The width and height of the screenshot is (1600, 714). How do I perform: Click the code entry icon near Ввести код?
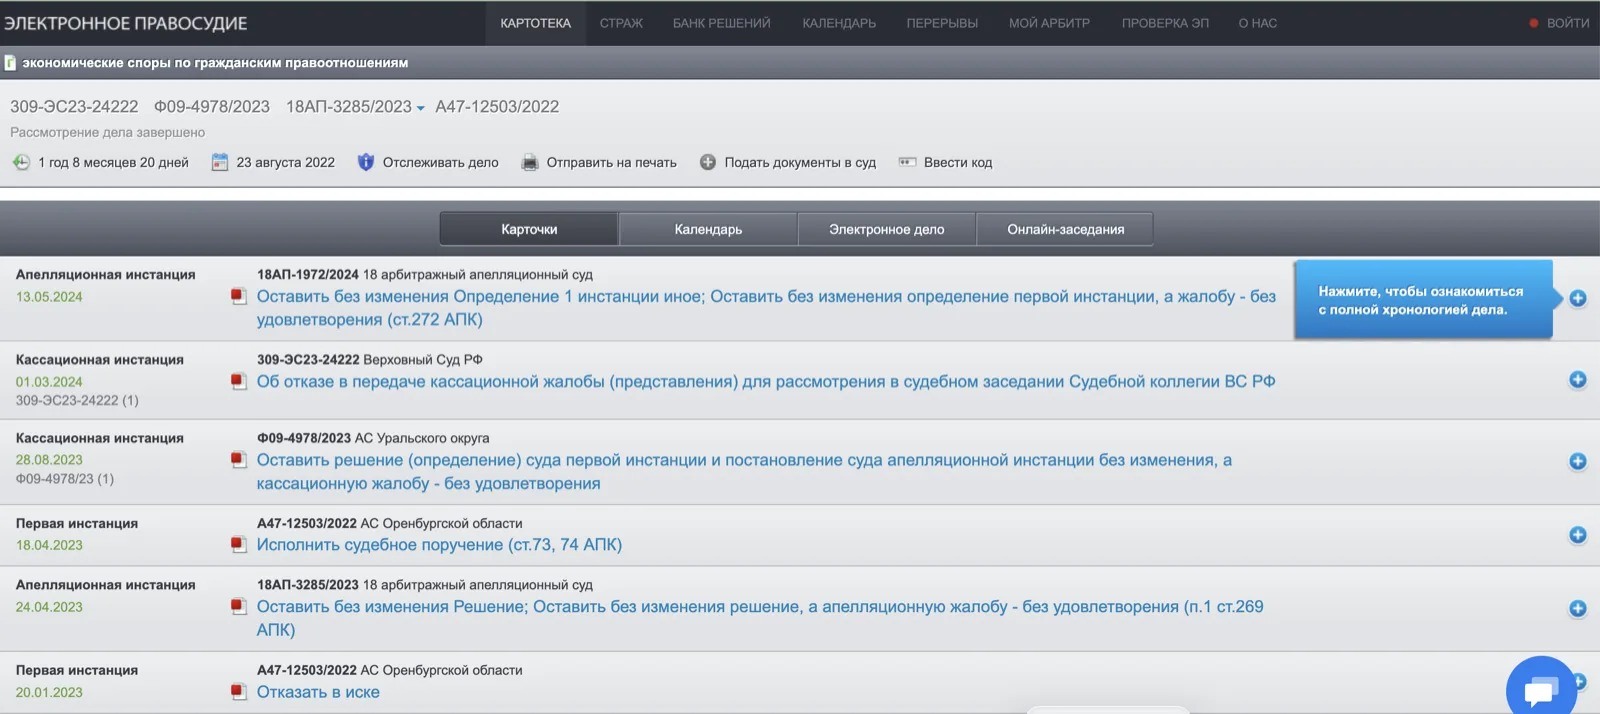(x=907, y=162)
